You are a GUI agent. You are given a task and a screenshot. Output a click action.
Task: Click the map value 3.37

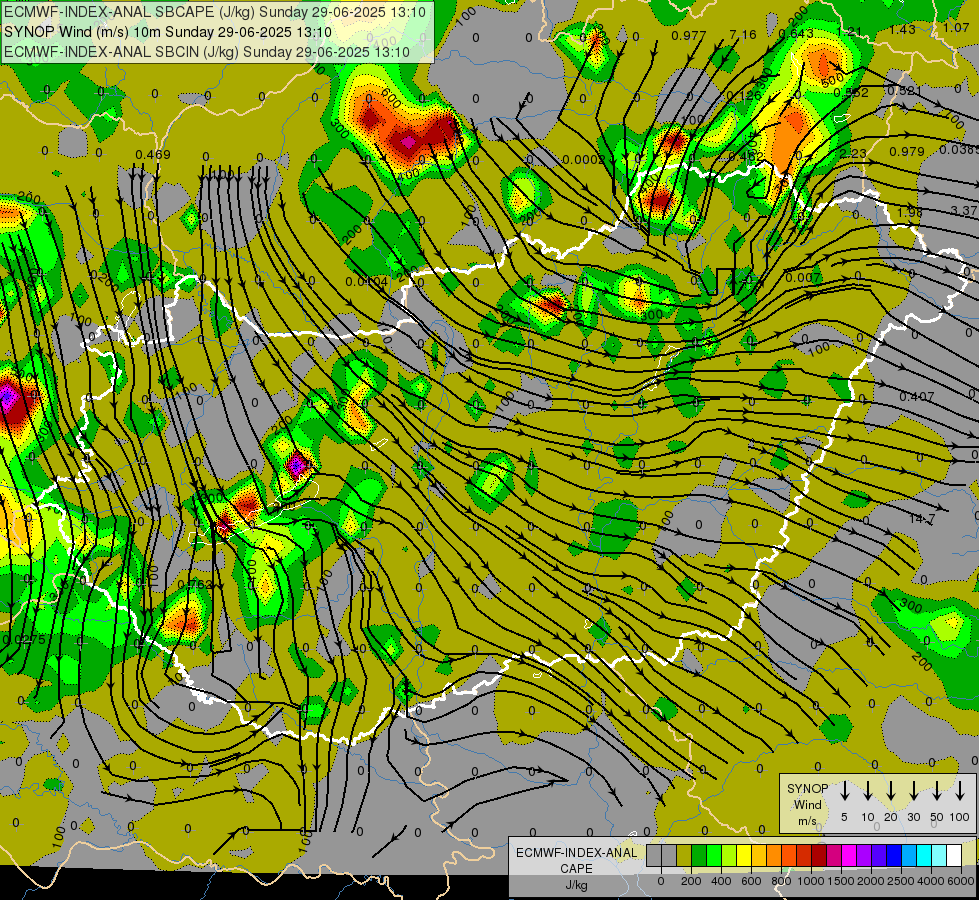coord(963,210)
